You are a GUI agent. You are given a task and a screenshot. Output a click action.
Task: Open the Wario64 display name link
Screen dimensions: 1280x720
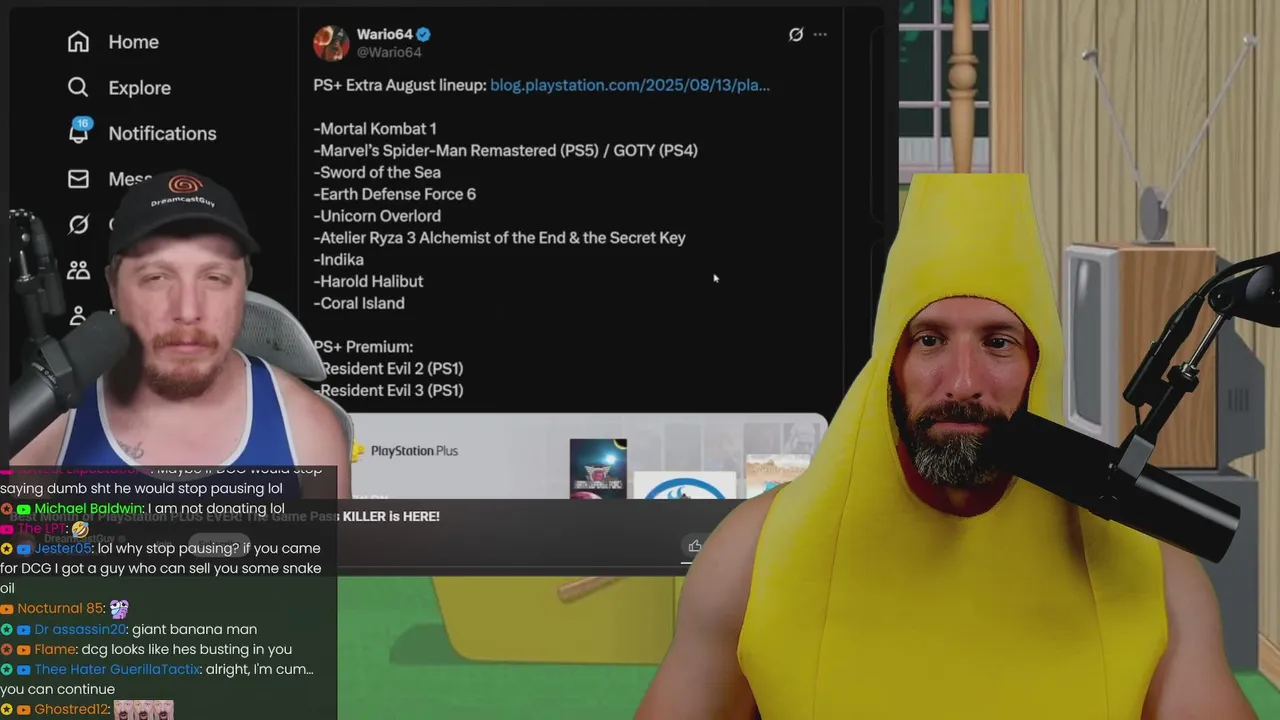(x=384, y=35)
